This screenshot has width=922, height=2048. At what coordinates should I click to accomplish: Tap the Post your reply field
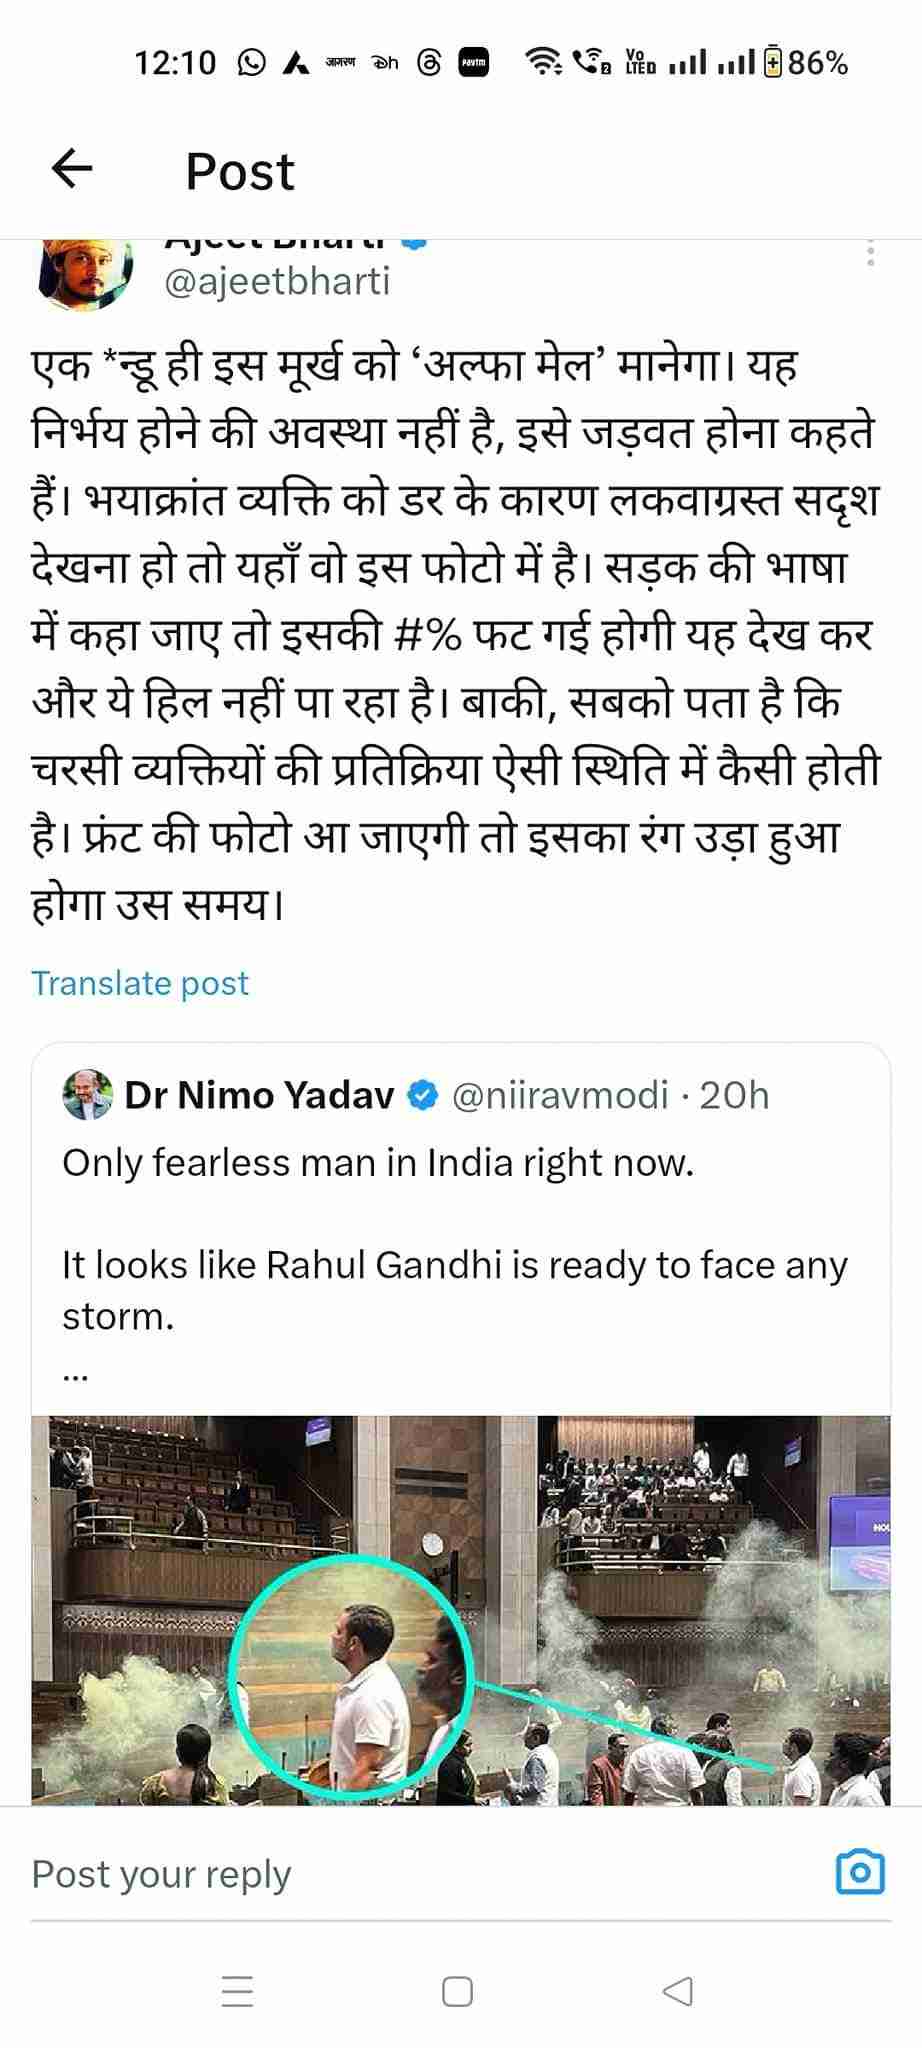point(400,1873)
